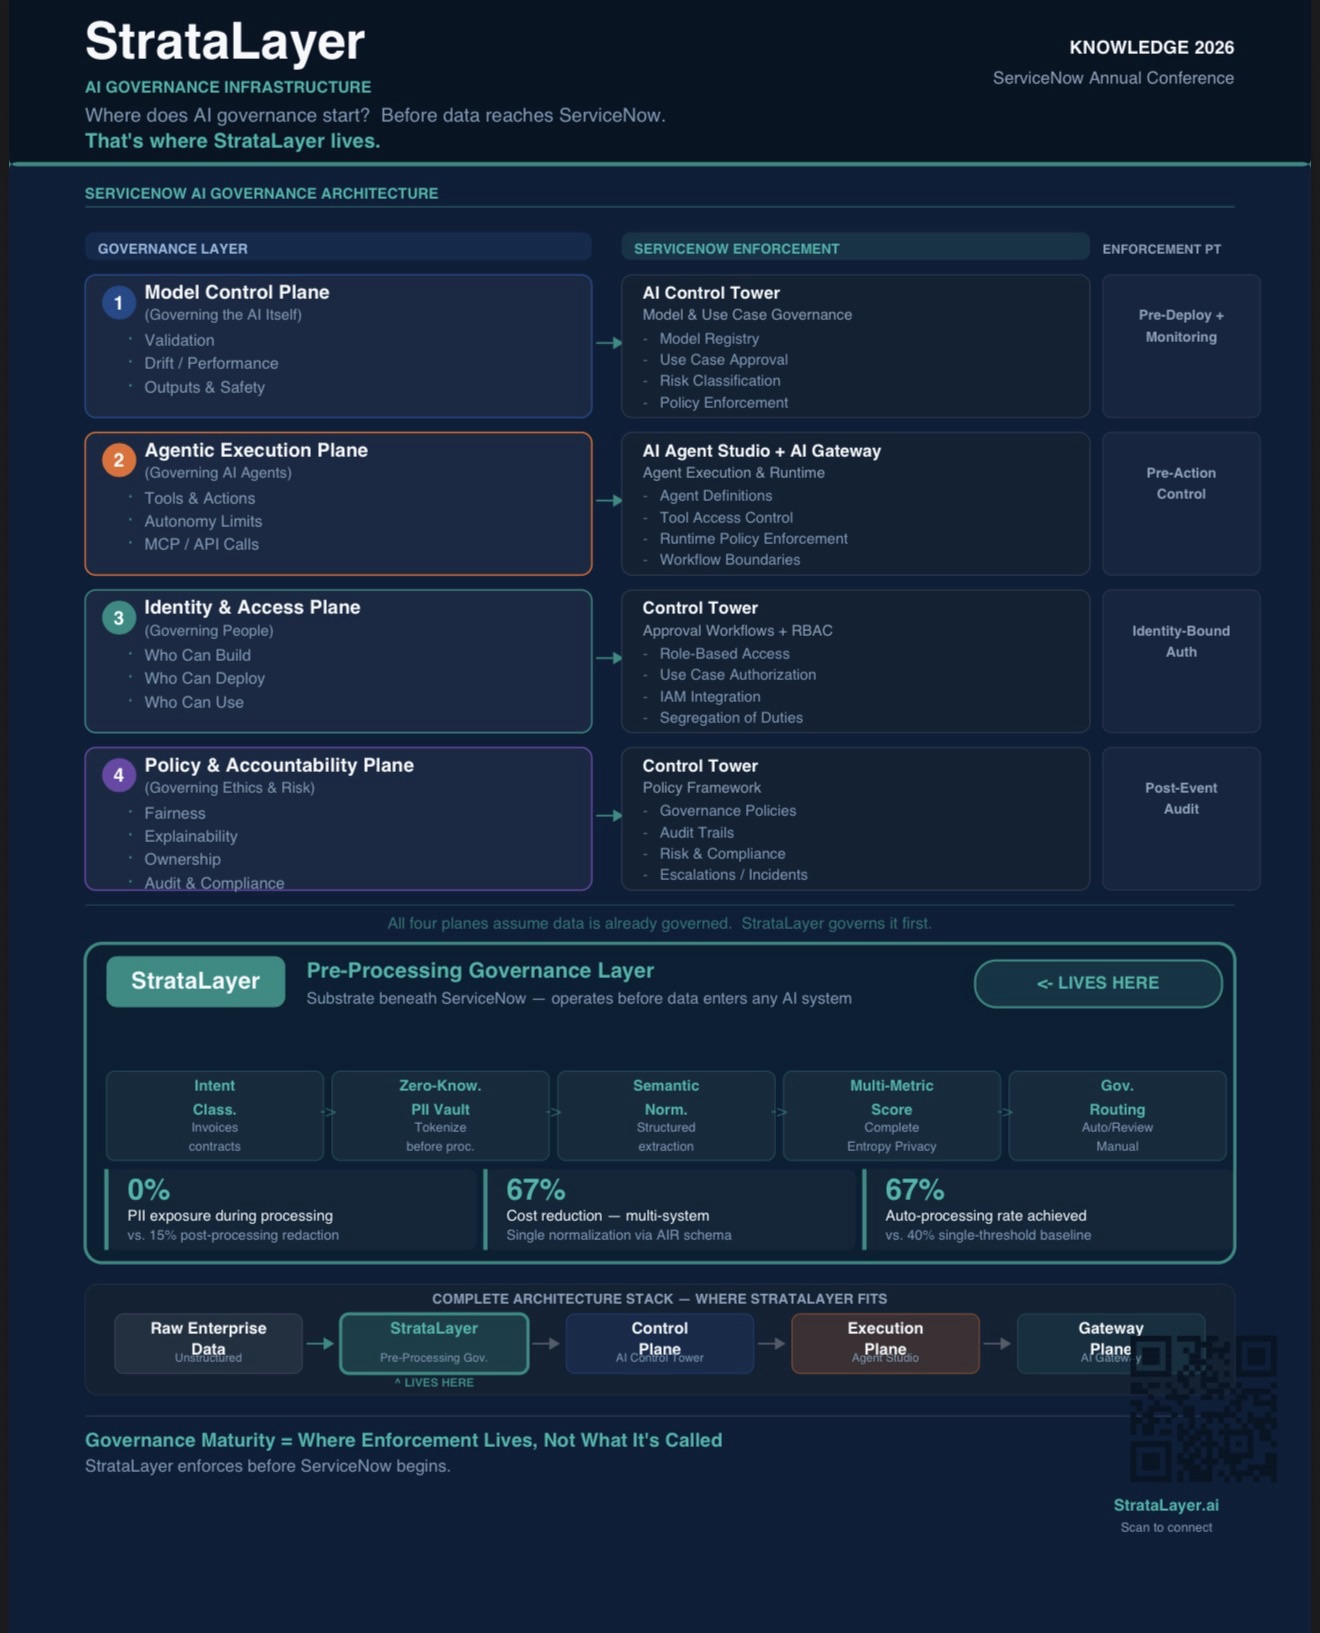Click the large StrataLayer title at top
Viewport: 1320px width, 1633px height.
[x=225, y=42]
